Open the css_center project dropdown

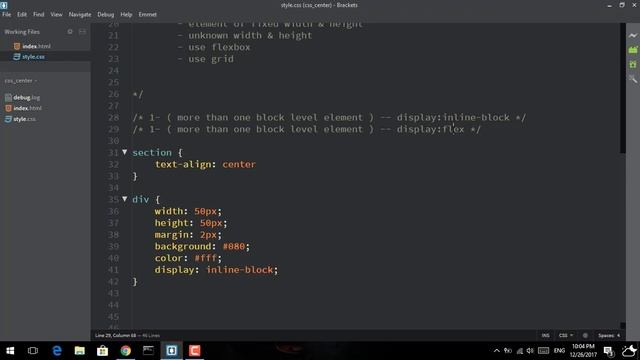tap(21, 81)
